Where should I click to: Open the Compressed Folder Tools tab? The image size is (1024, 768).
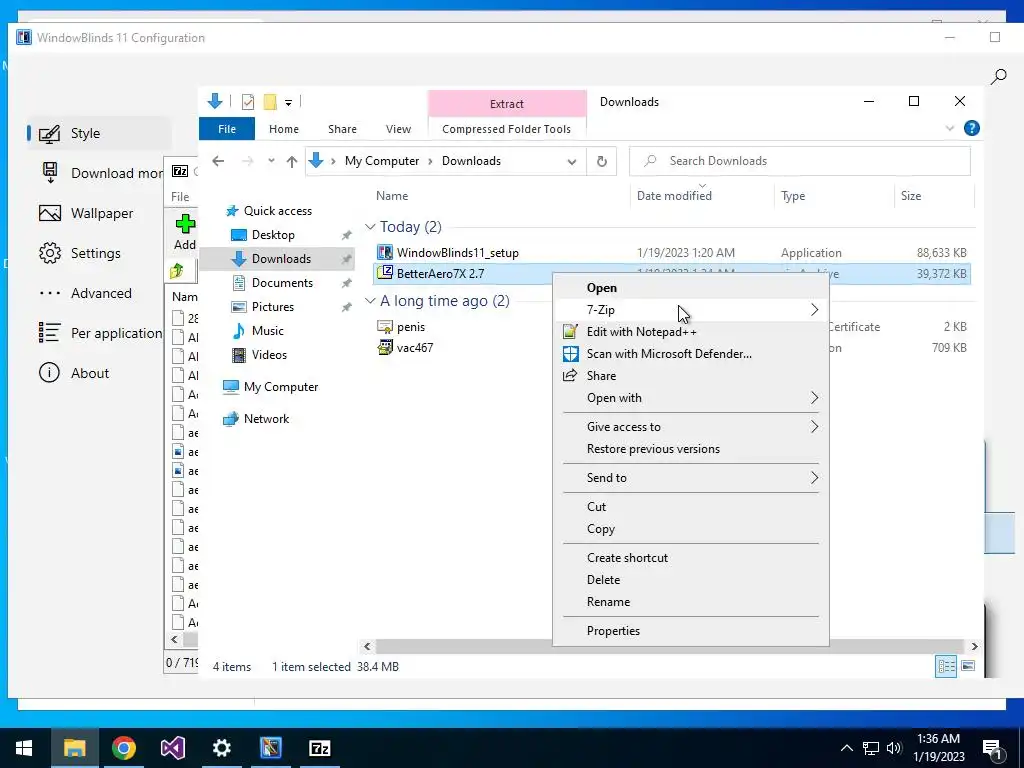click(x=506, y=129)
